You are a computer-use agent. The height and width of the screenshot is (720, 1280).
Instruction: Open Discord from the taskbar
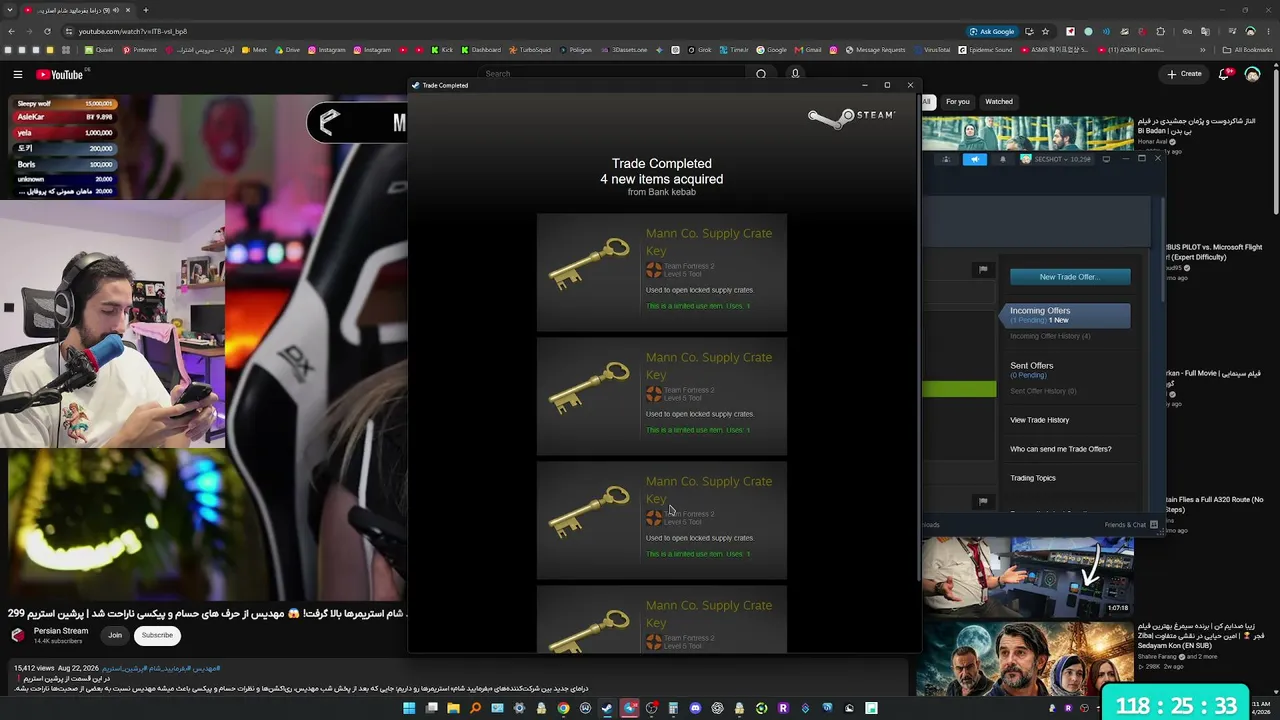pos(695,708)
